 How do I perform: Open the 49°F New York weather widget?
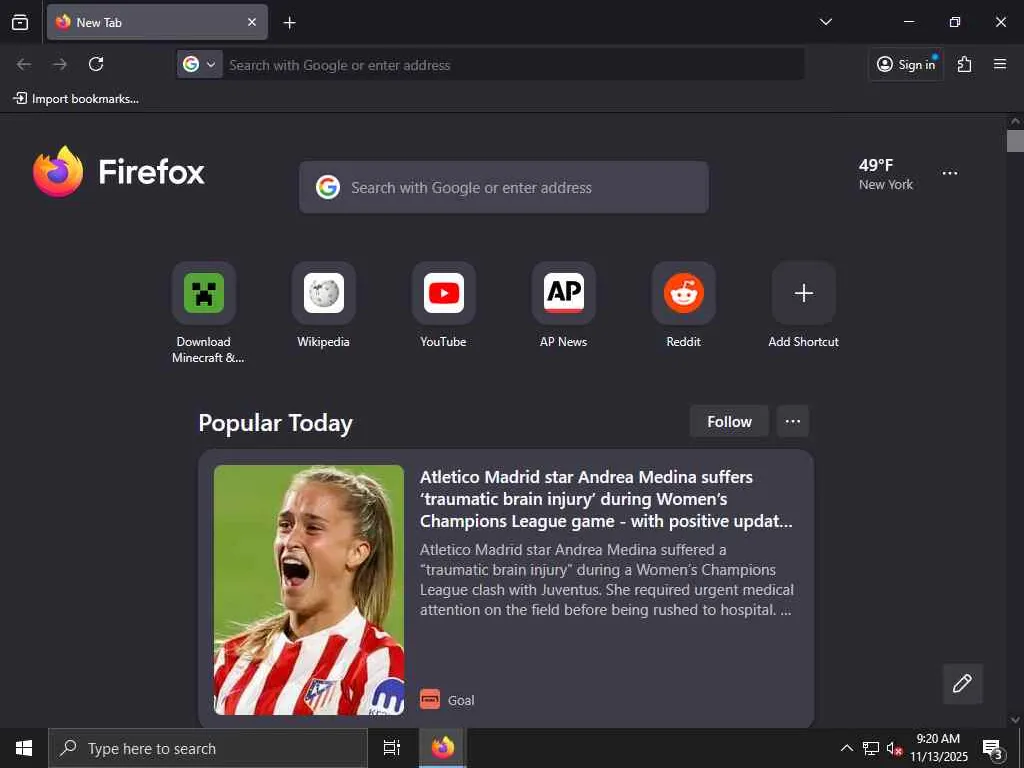pyautogui.click(x=886, y=174)
